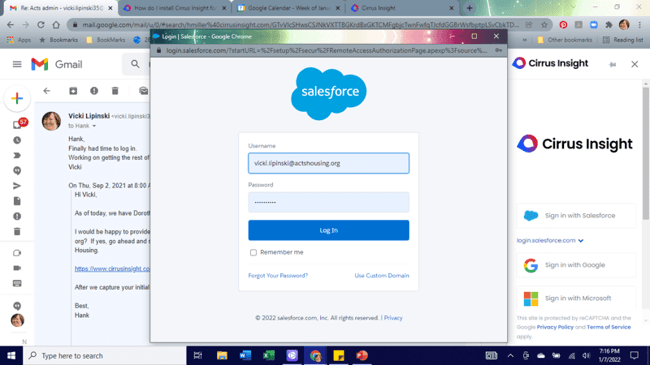Open Trash icon in Gmail sidebar
The height and width of the screenshot is (365, 650).
pos(17,231)
